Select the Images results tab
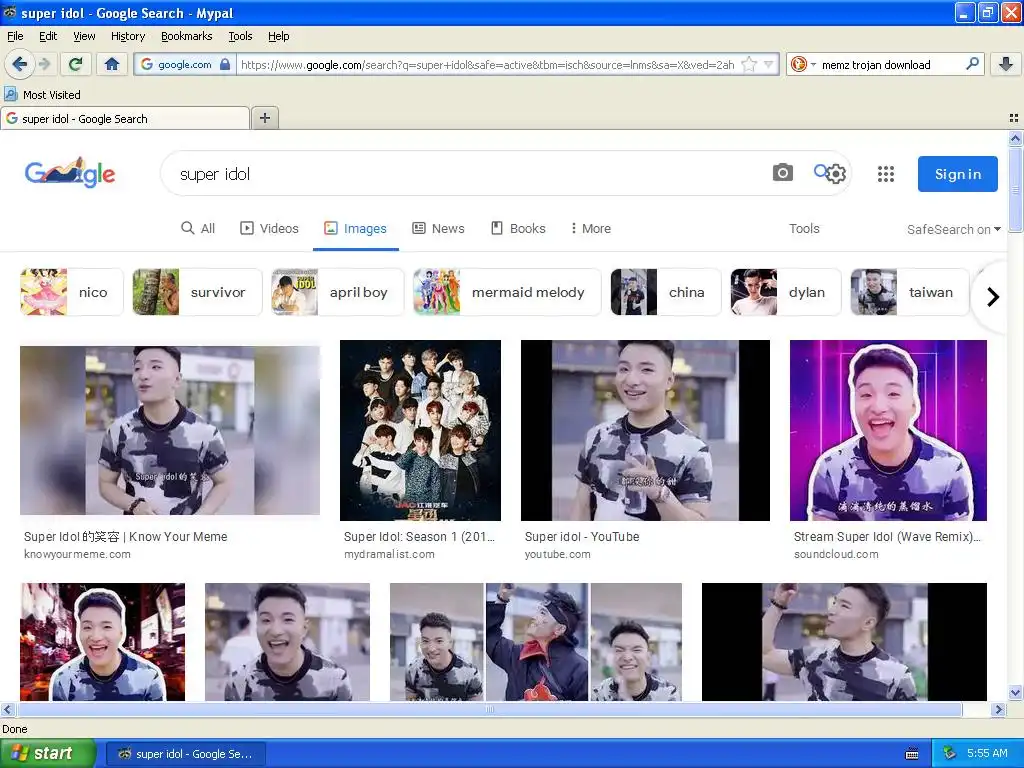This screenshot has width=1024, height=768. (355, 229)
